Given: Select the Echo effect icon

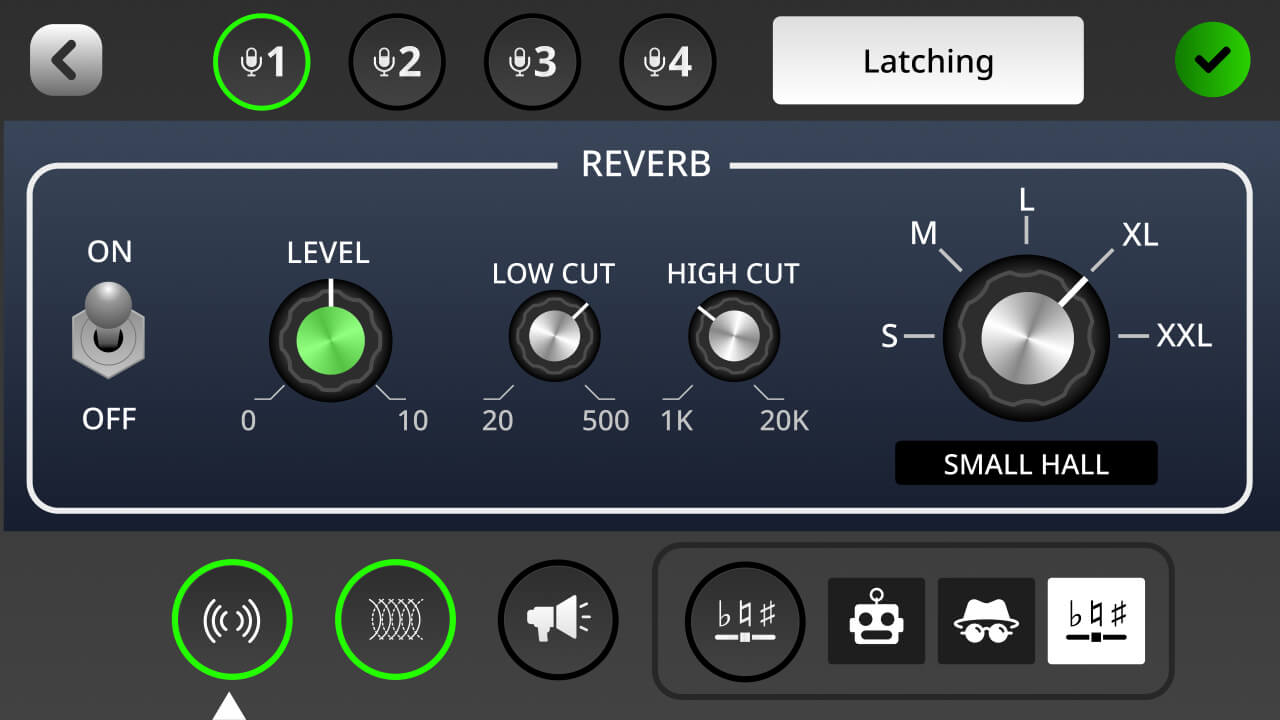Looking at the screenshot, I should 395,619.
